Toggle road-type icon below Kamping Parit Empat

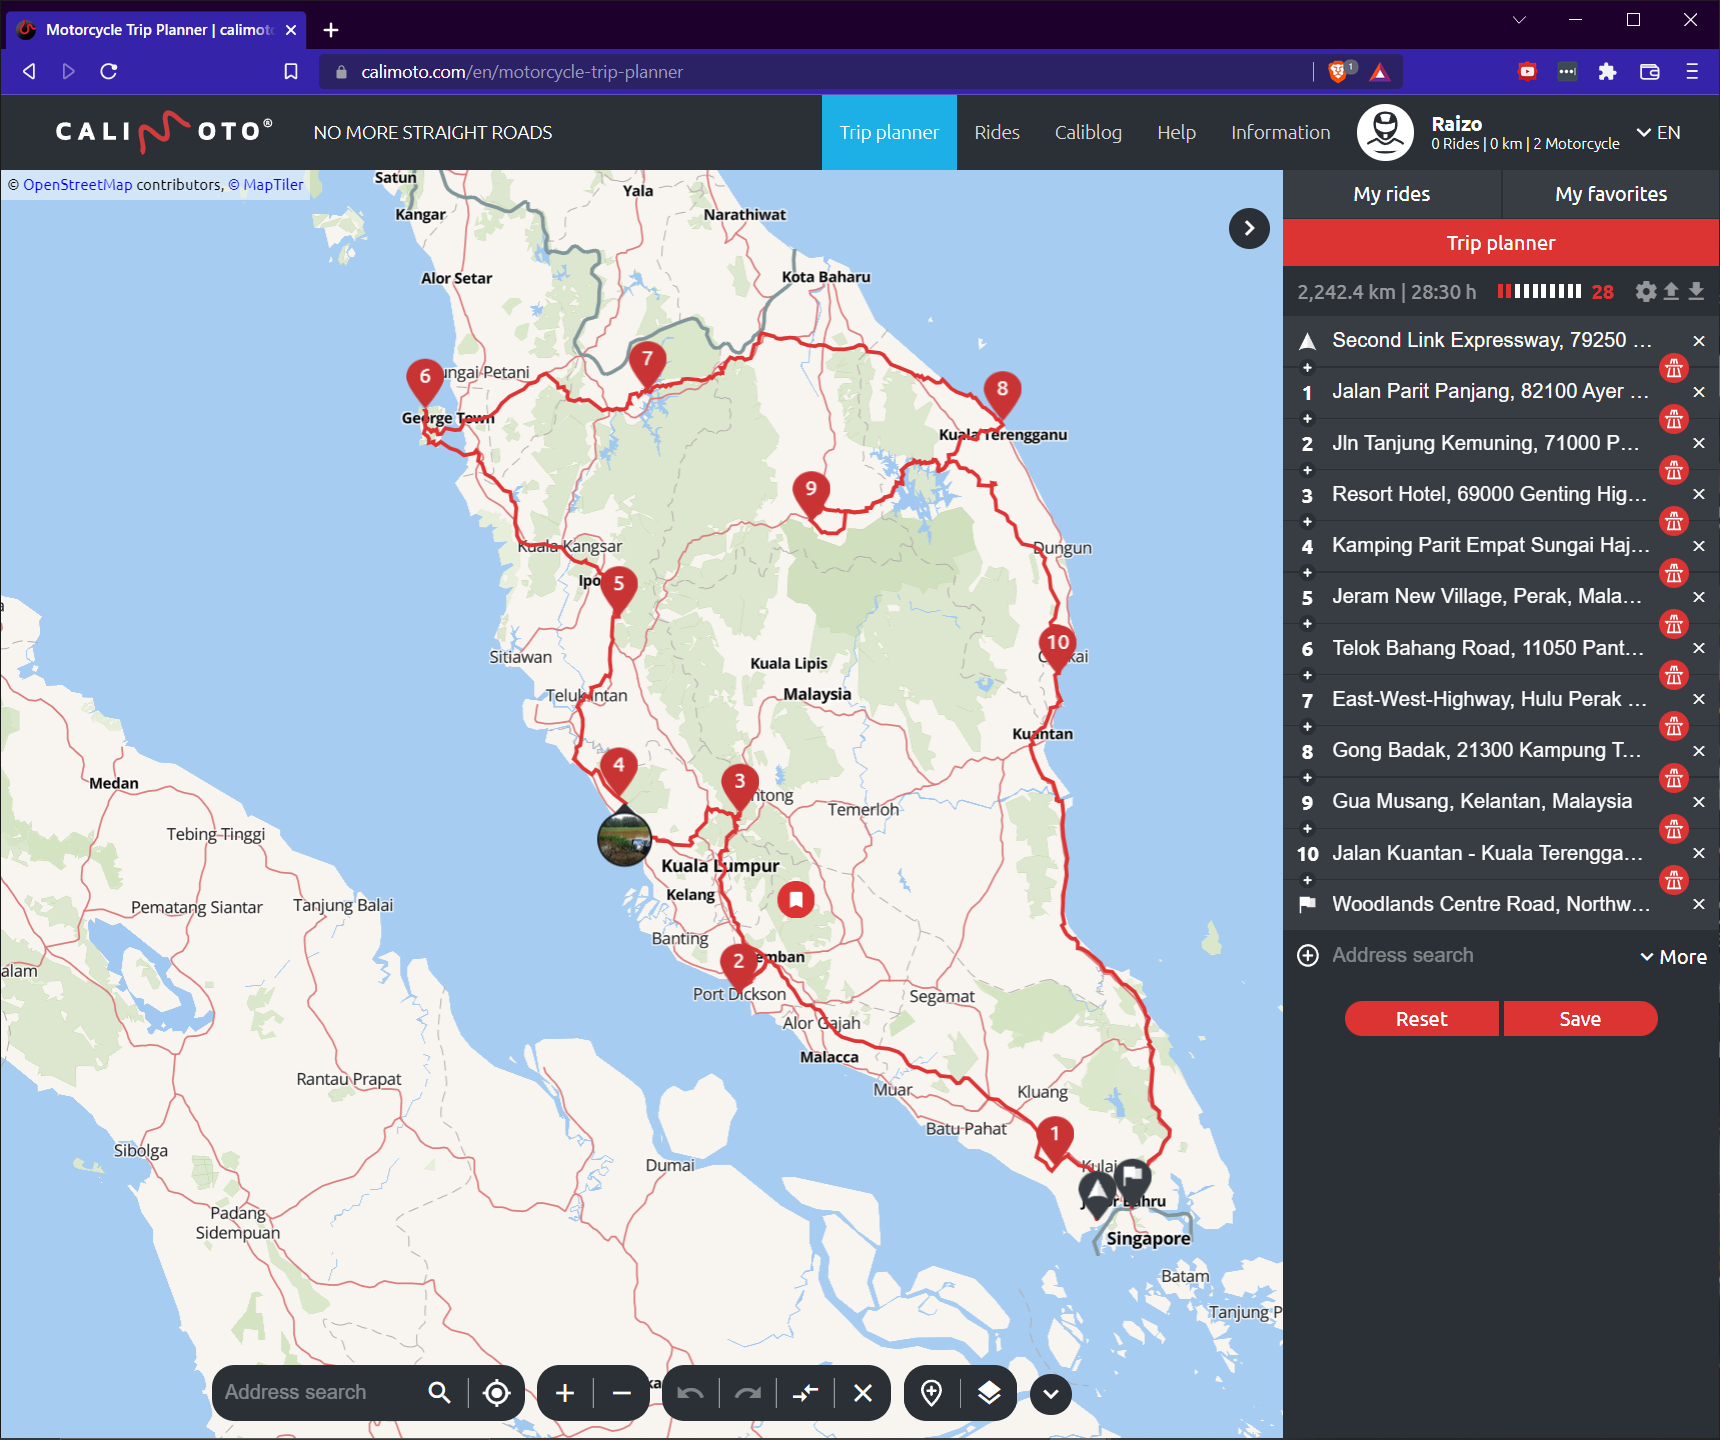pyautogui.click(x=1674, y=572)
